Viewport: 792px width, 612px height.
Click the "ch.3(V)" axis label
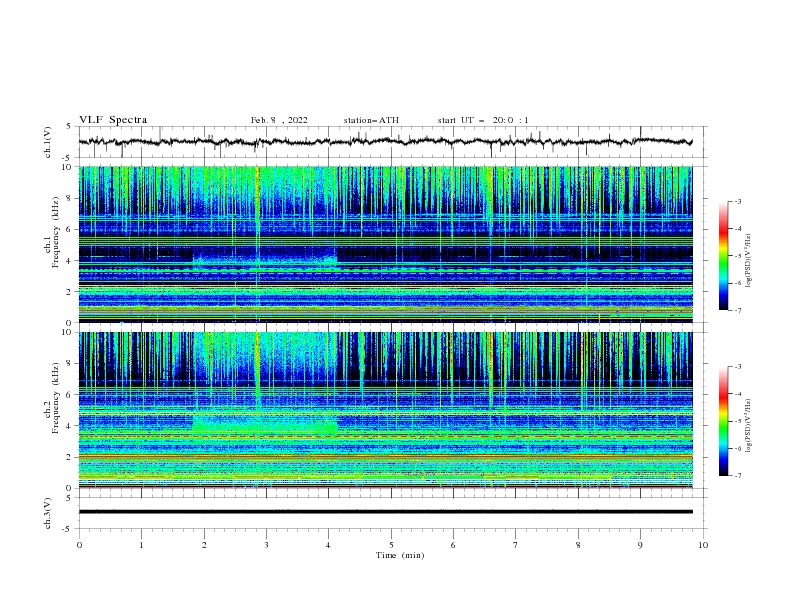48,513
